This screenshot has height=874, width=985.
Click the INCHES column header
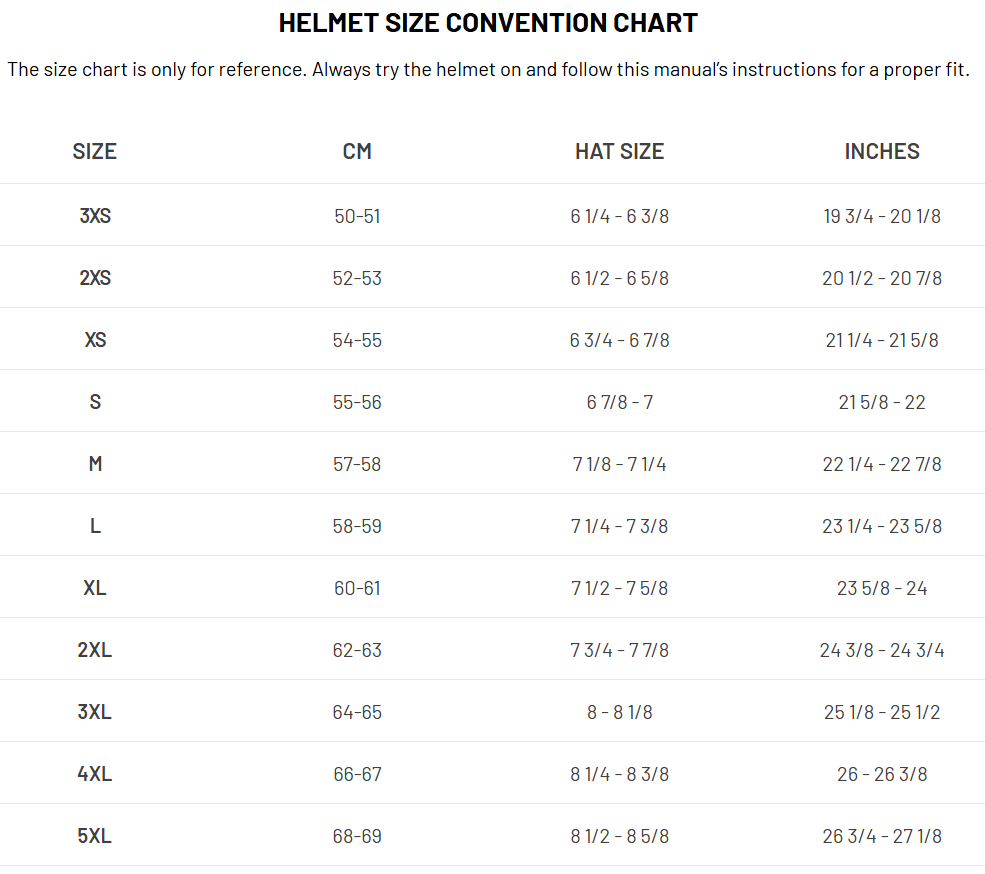click(x=882, y=151)
